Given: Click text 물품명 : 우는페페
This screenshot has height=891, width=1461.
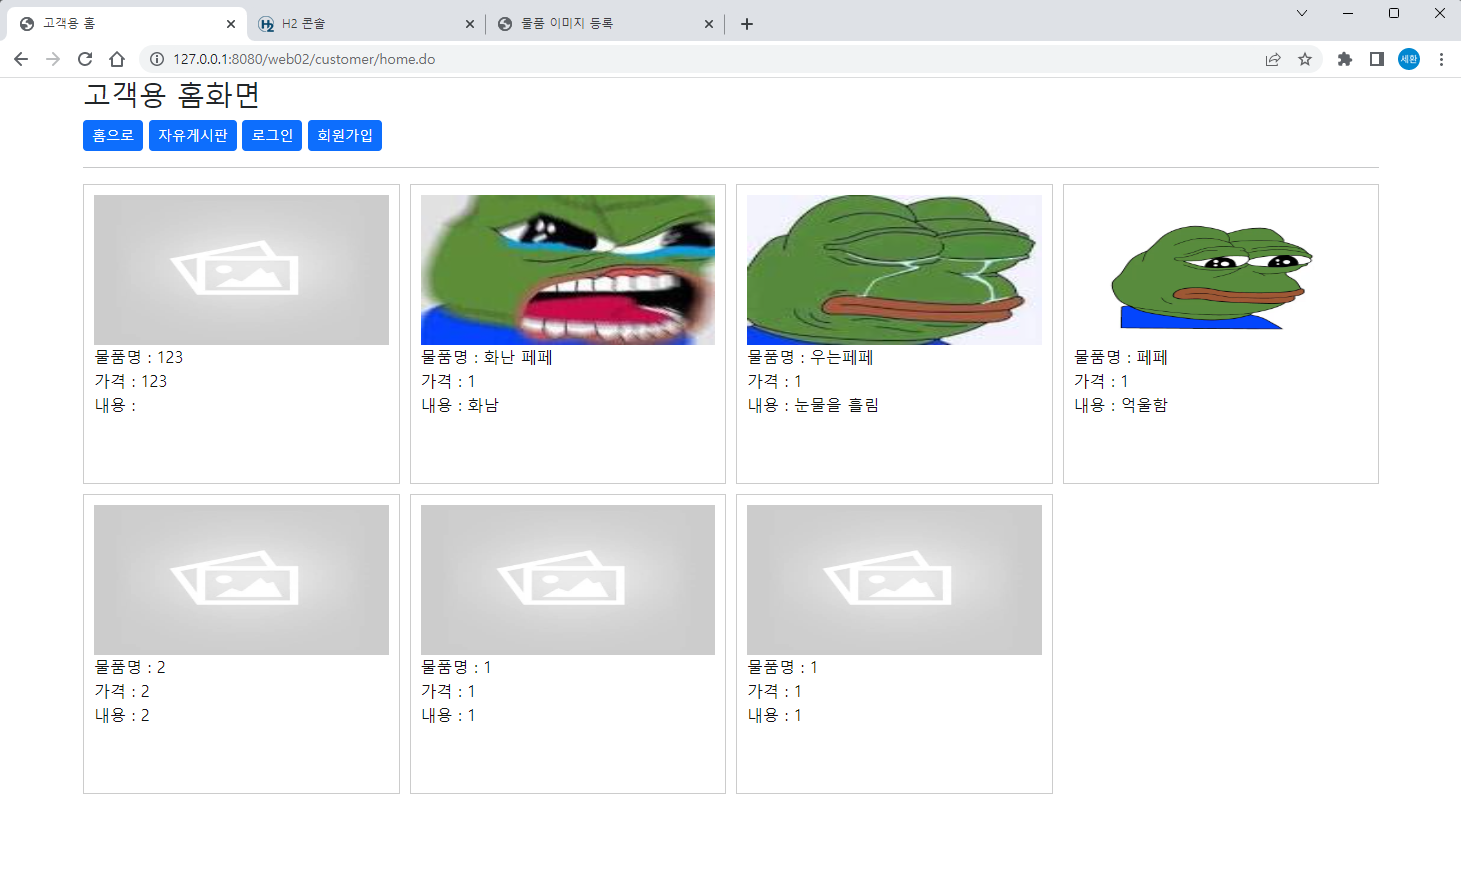Looking at the screenshot, I should click(x=811, y=357).
